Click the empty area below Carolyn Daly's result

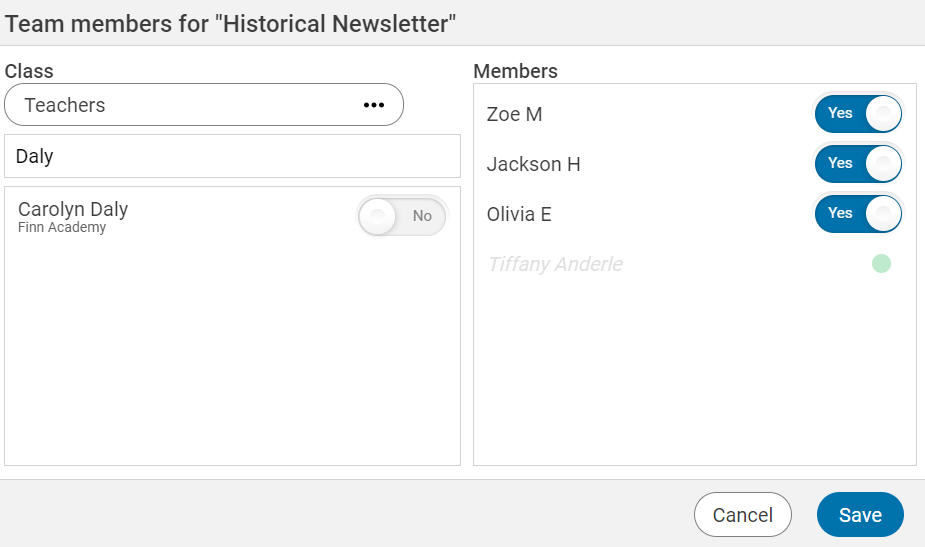coord(232,350)
